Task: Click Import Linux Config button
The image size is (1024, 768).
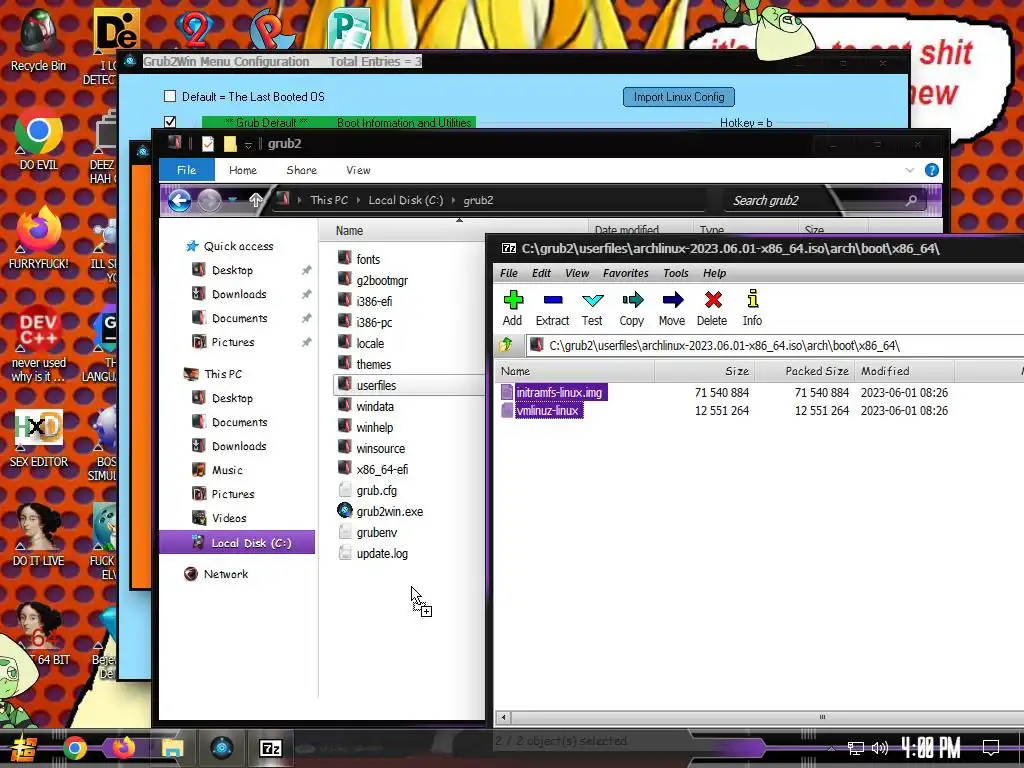Action: pyautogui.click(x=679, y=97)
